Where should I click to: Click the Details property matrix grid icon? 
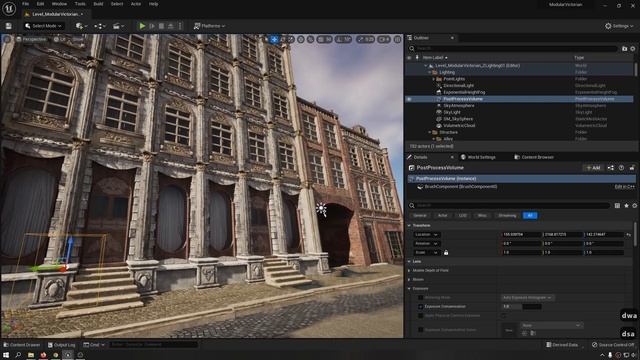click(x=618, y=205)
